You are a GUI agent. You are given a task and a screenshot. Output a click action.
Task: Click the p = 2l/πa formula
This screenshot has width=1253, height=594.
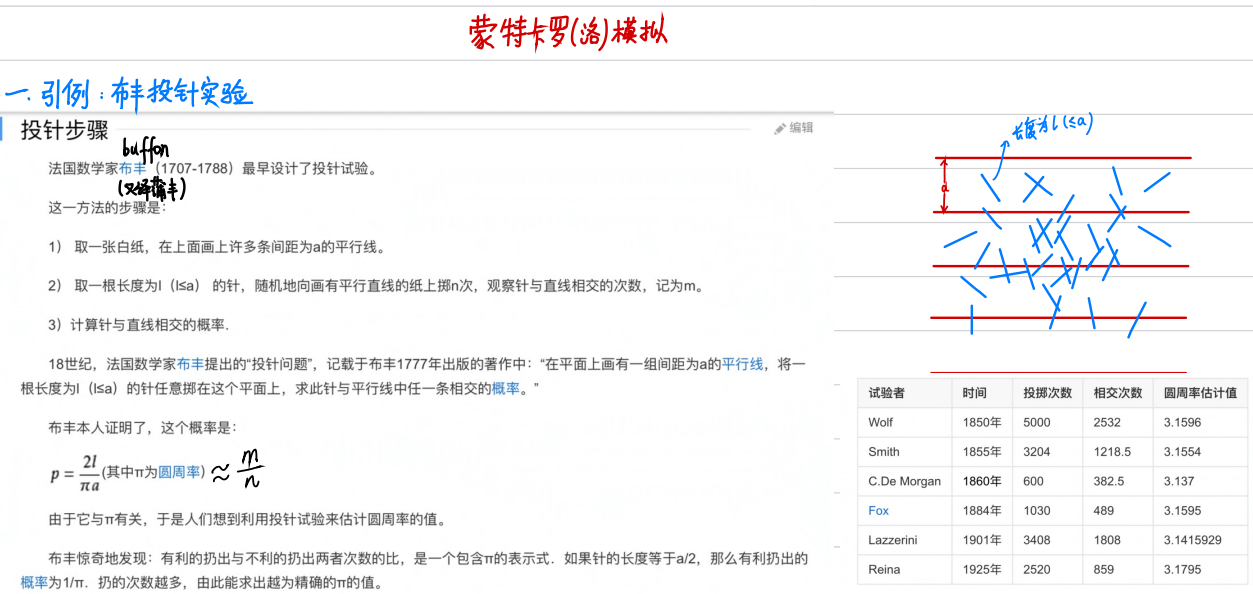76,472
